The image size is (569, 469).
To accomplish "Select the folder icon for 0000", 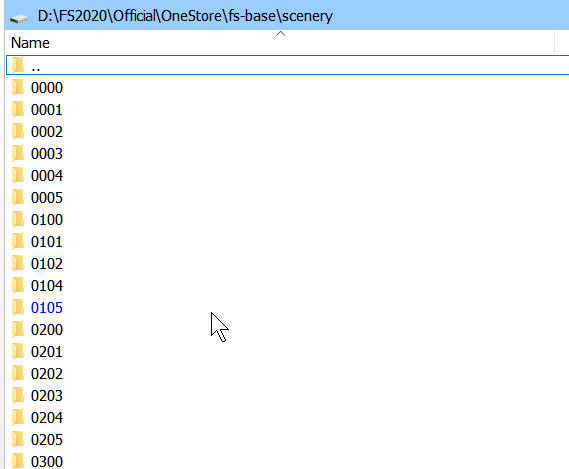I will coord(18,87).
